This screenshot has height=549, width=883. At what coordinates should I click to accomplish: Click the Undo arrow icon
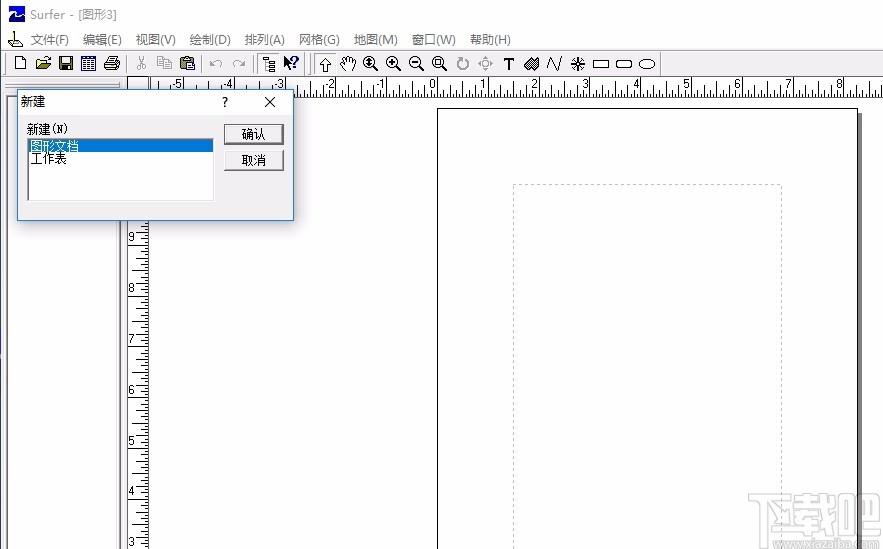click(216, 64)
